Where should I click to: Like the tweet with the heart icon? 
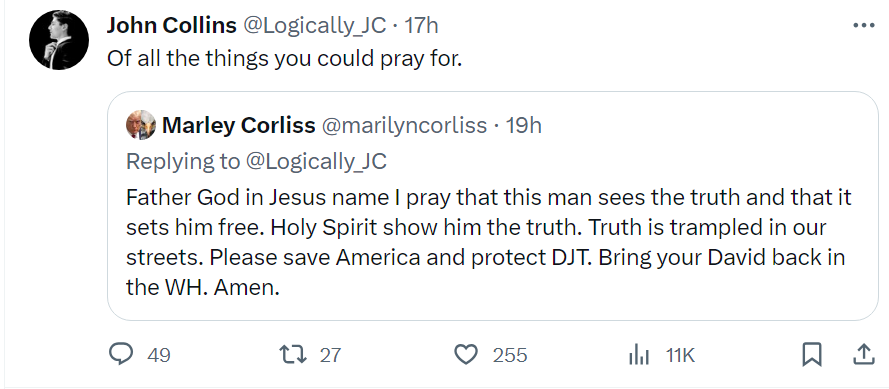(466, 355)
